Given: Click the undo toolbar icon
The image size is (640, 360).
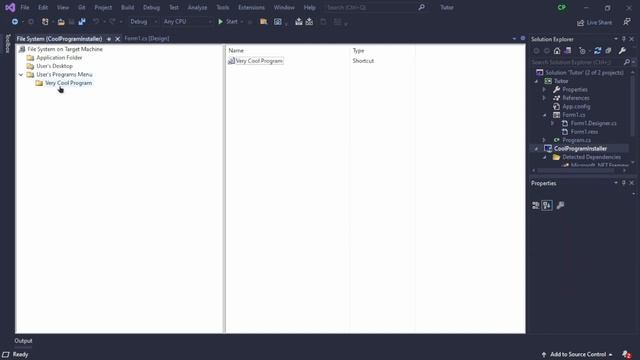Looking at the screenshot, I should click(96, 22).
